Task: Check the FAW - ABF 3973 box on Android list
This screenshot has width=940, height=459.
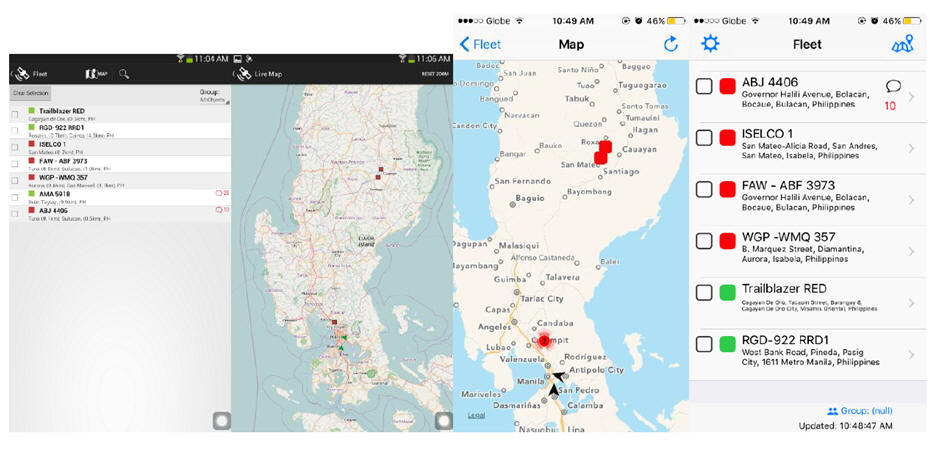Action: pos(15,162)
